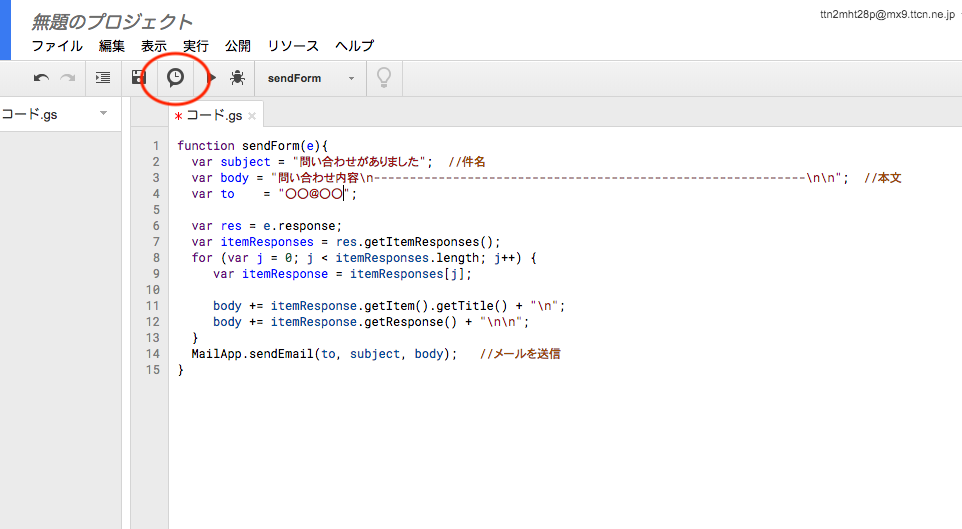Open the リソース menu
962x529 pixels.
point(293,46)
